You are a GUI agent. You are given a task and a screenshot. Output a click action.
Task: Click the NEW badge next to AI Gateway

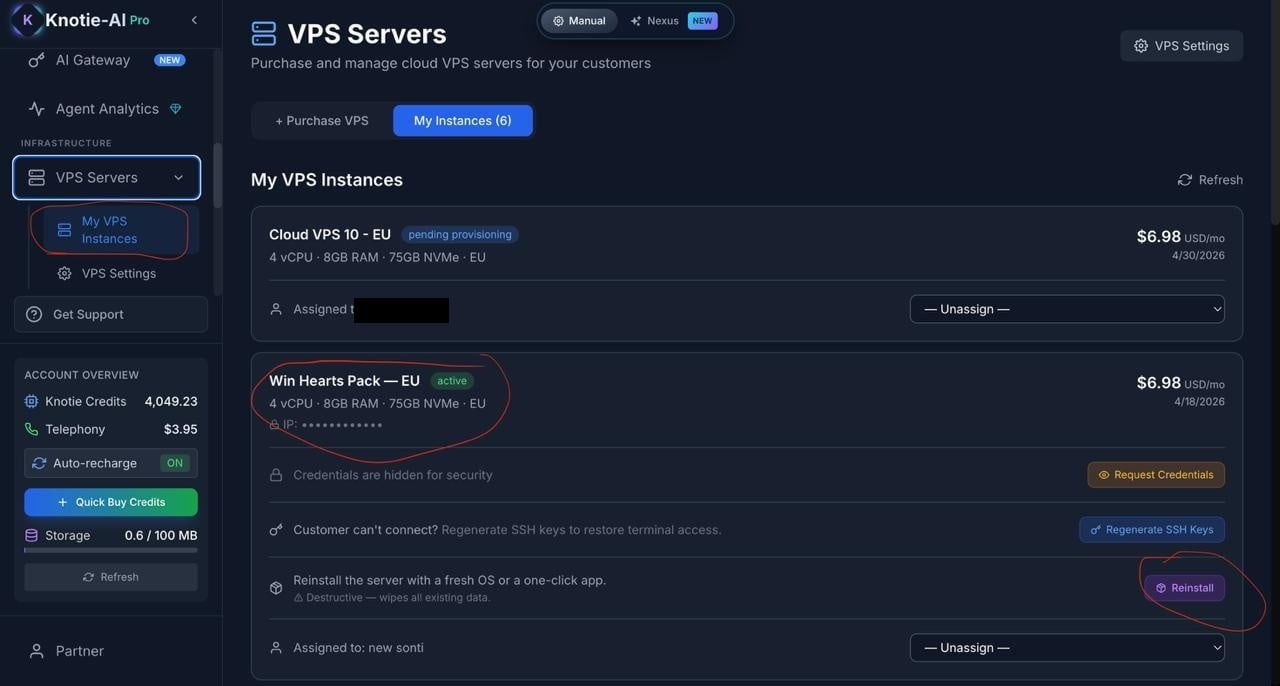tap(170, 60)
